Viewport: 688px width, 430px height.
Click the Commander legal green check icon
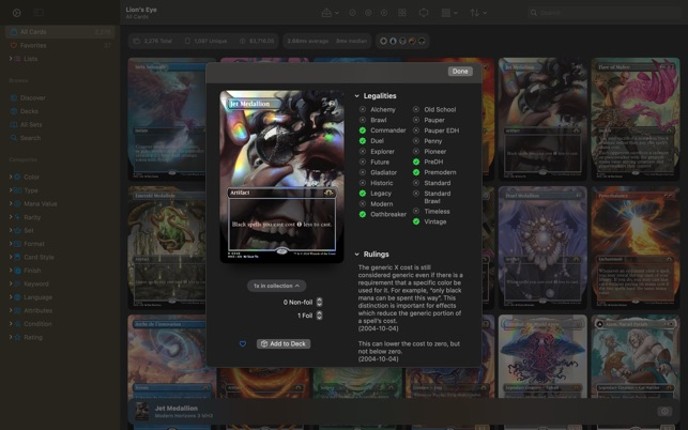(362, 130)
